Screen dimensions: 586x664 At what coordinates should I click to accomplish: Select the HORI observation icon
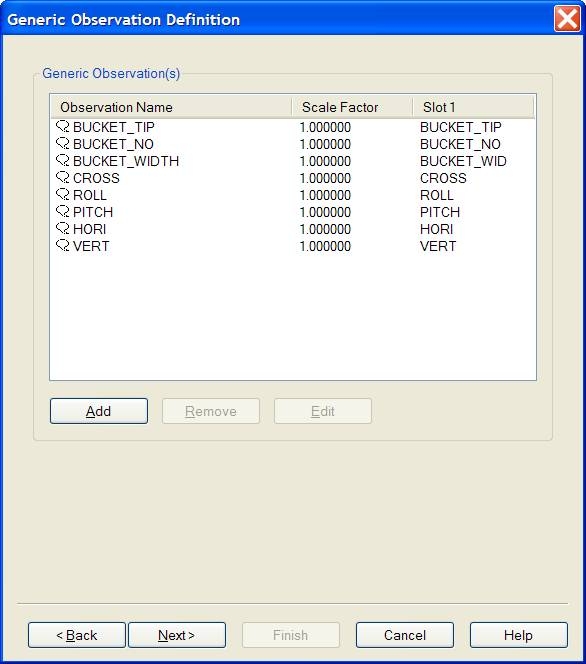click(x=63, y=228)
